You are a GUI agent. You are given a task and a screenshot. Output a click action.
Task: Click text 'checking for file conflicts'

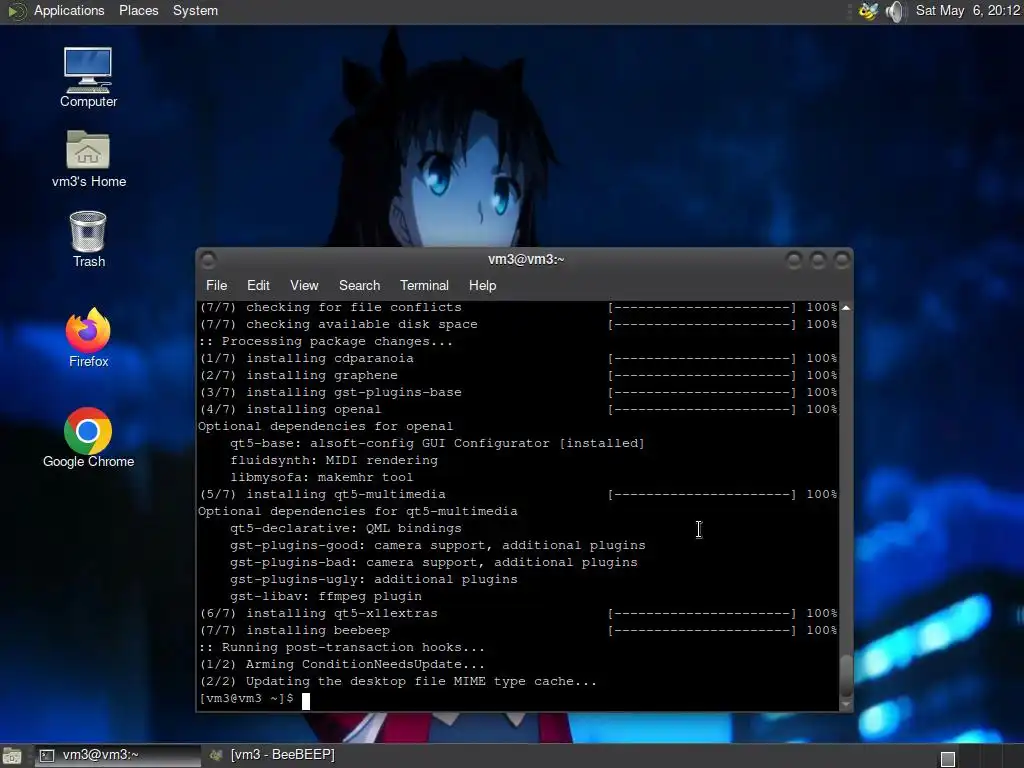click(x=354, y=308)
